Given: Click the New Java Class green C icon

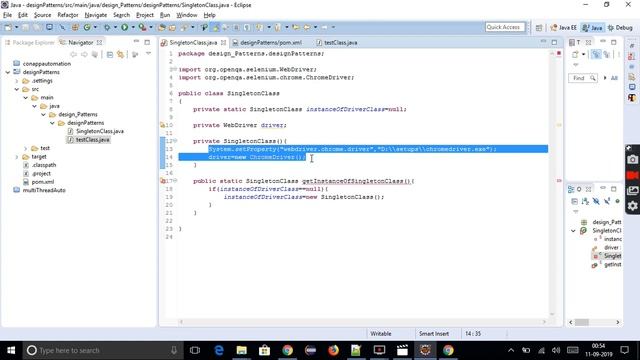Looking at the screenshot, I should [x=87, y=27].
